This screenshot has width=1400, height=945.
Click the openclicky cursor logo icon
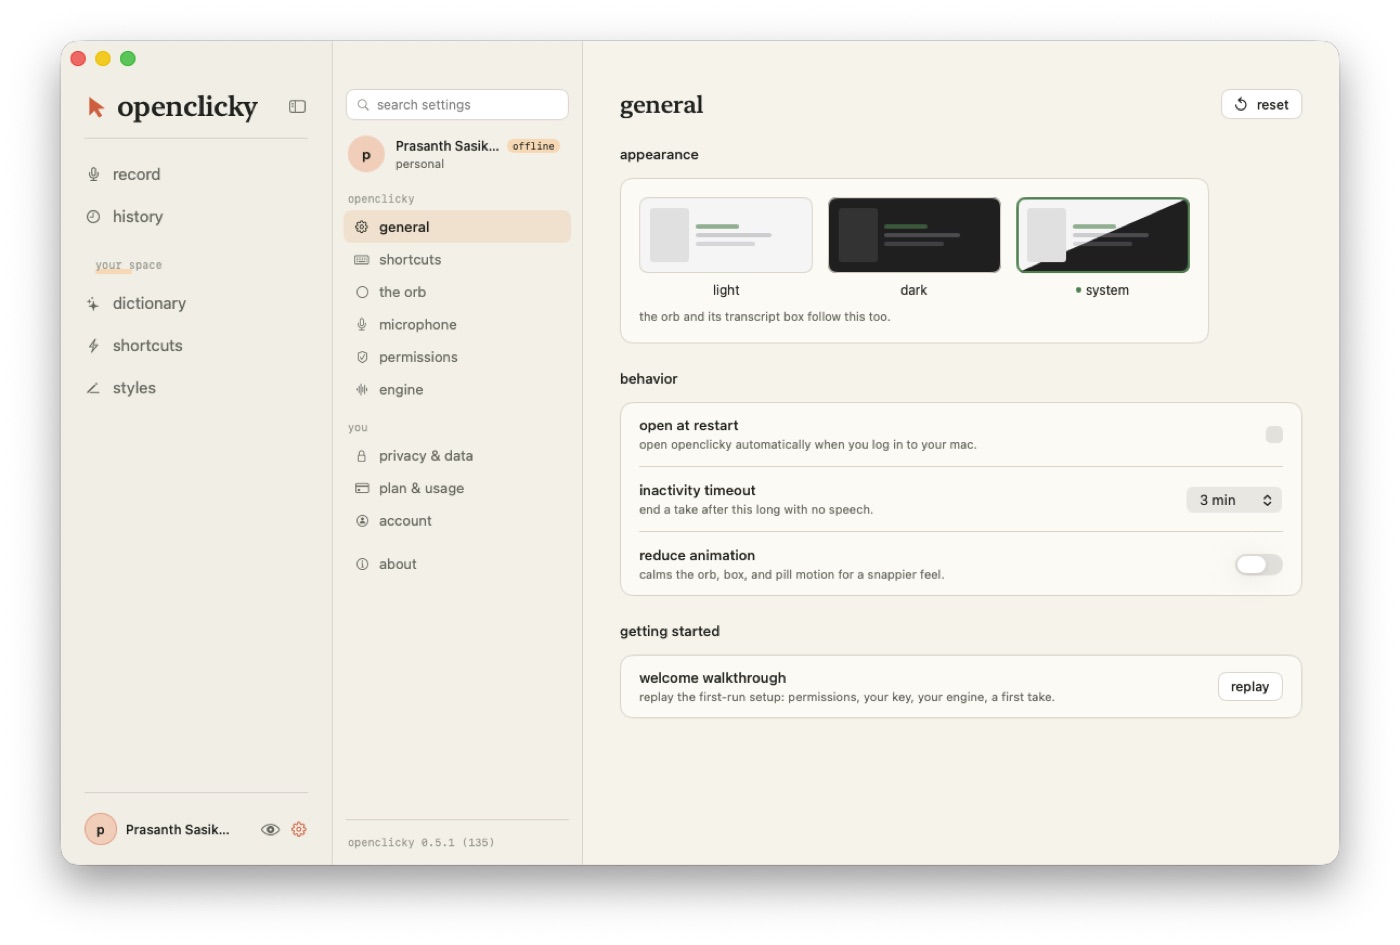(96, 107)
